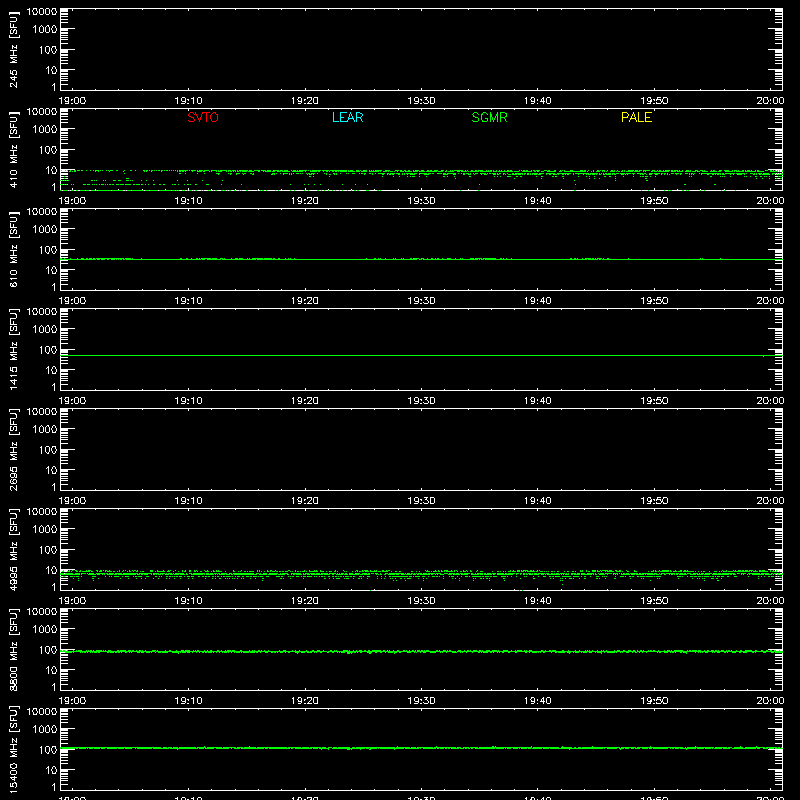Click the 100 tick label on 610 MHz axis
800x800 pixels.
[48, 250]
